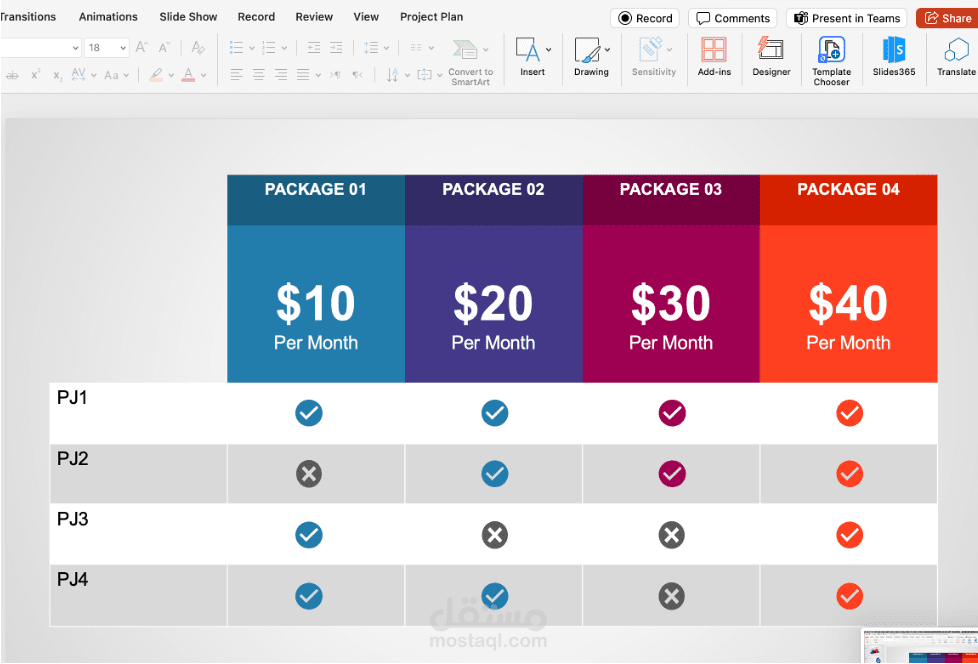Align text to the right

tap(281, 75)
